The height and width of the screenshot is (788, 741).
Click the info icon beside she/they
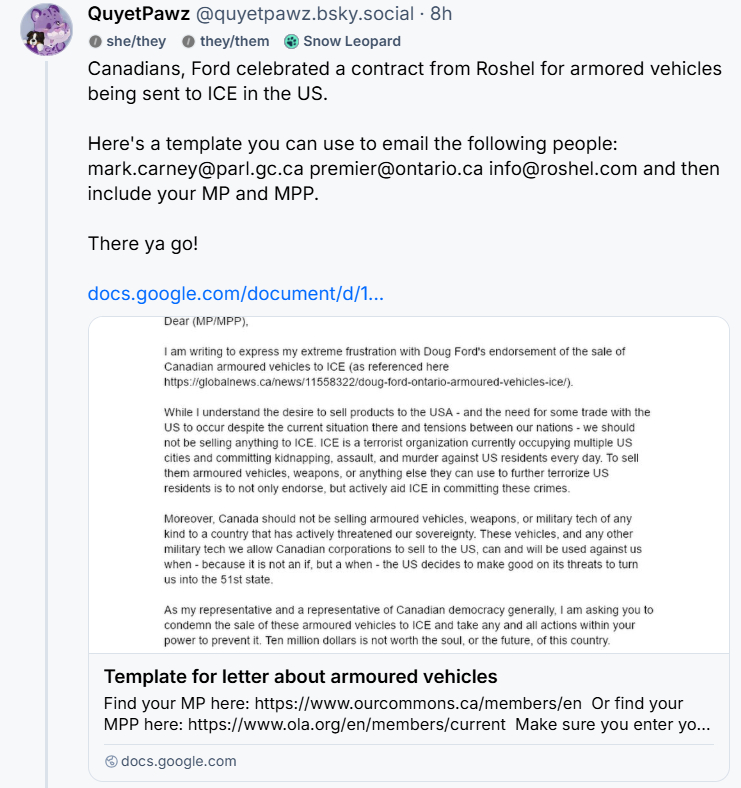pyautogui.click(x=95, y=42)
